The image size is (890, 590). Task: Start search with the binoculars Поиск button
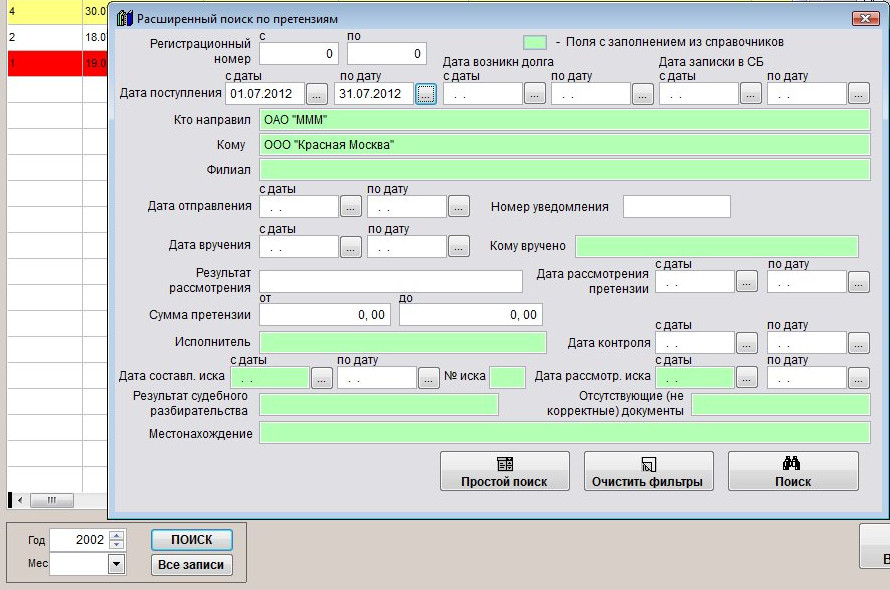(793, 471)
